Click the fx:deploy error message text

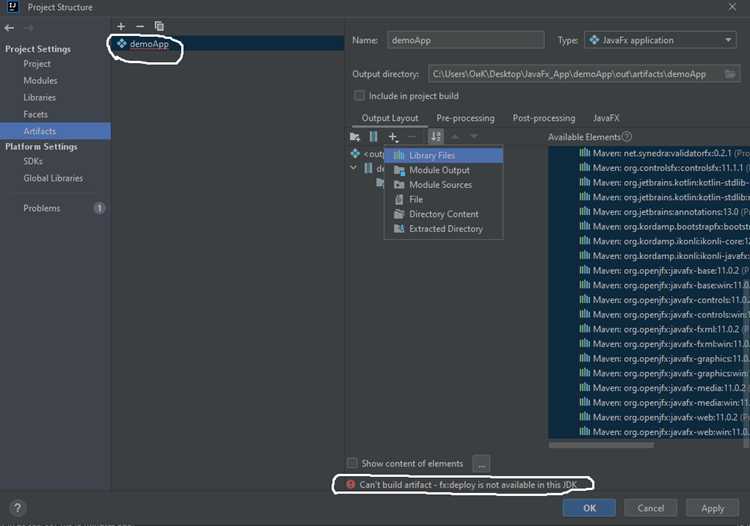click(468, 484)
